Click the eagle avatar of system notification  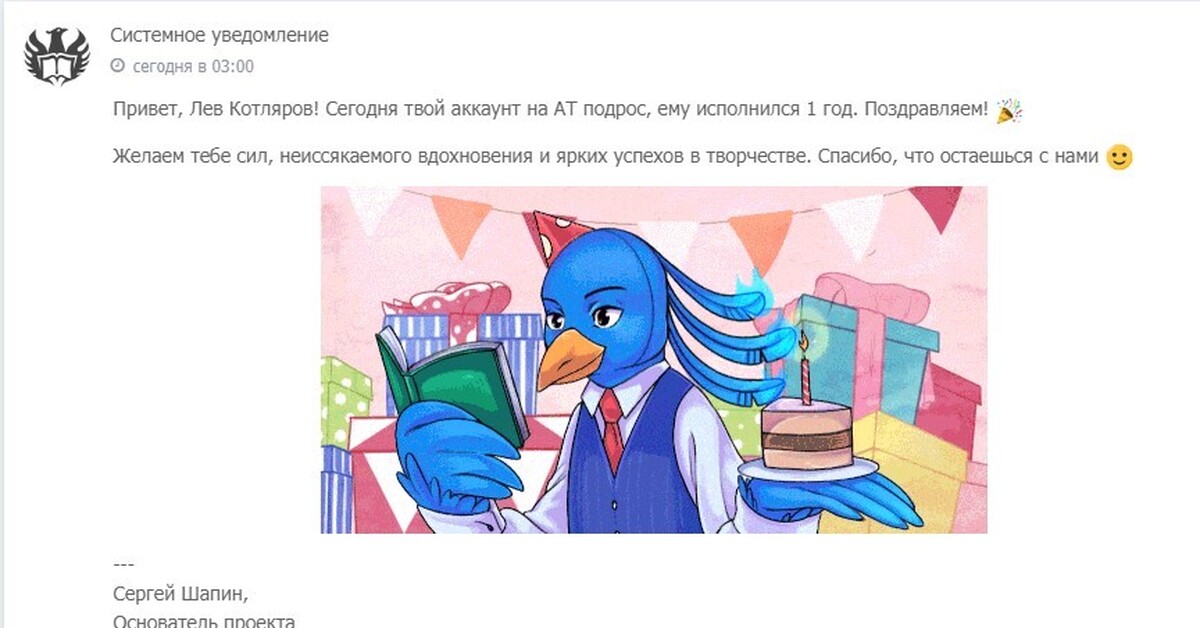(x=57, y=55)
